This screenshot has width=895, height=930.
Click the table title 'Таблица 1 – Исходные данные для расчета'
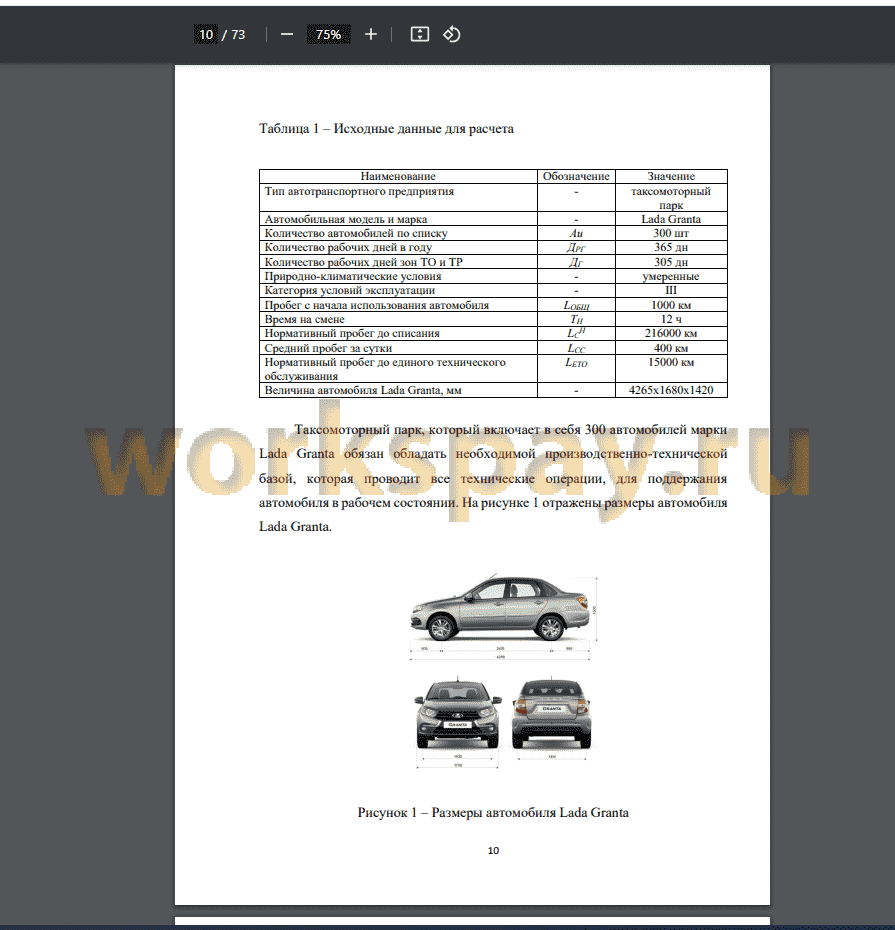point(386,129)
